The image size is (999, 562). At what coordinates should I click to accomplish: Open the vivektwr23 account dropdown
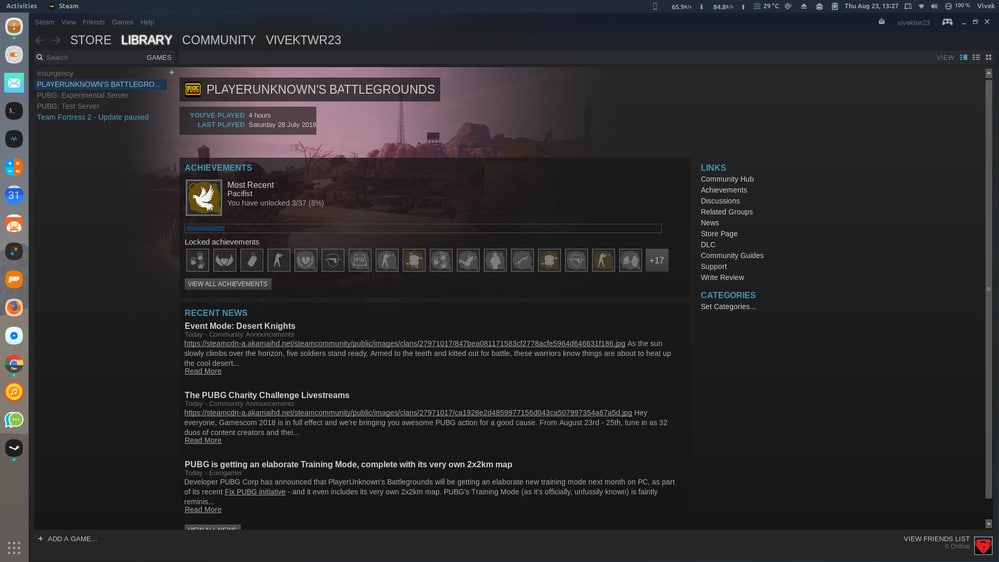click(913, 22)
